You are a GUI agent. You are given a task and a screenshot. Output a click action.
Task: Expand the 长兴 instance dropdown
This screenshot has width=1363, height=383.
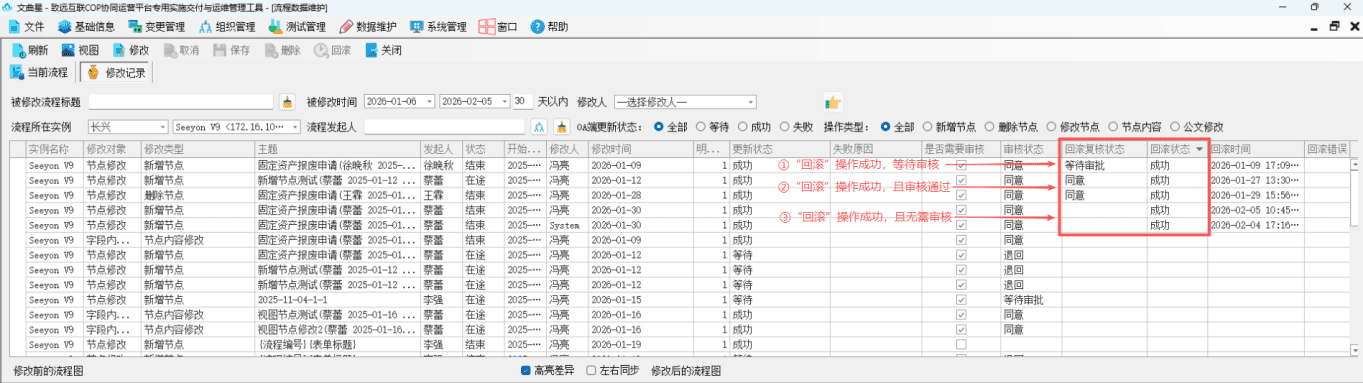pyautogui.click(x=128, y=127)
